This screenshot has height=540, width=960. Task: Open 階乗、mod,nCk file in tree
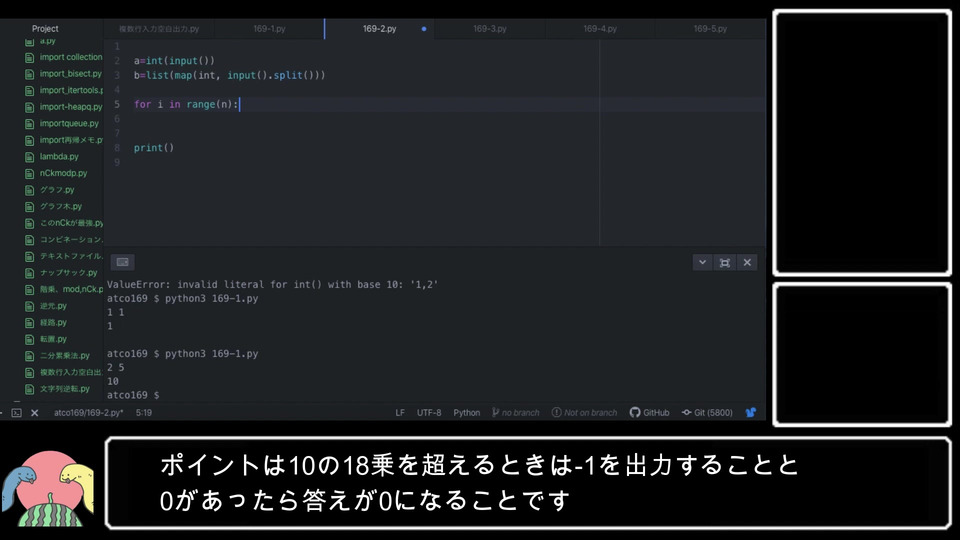(71, 289)
